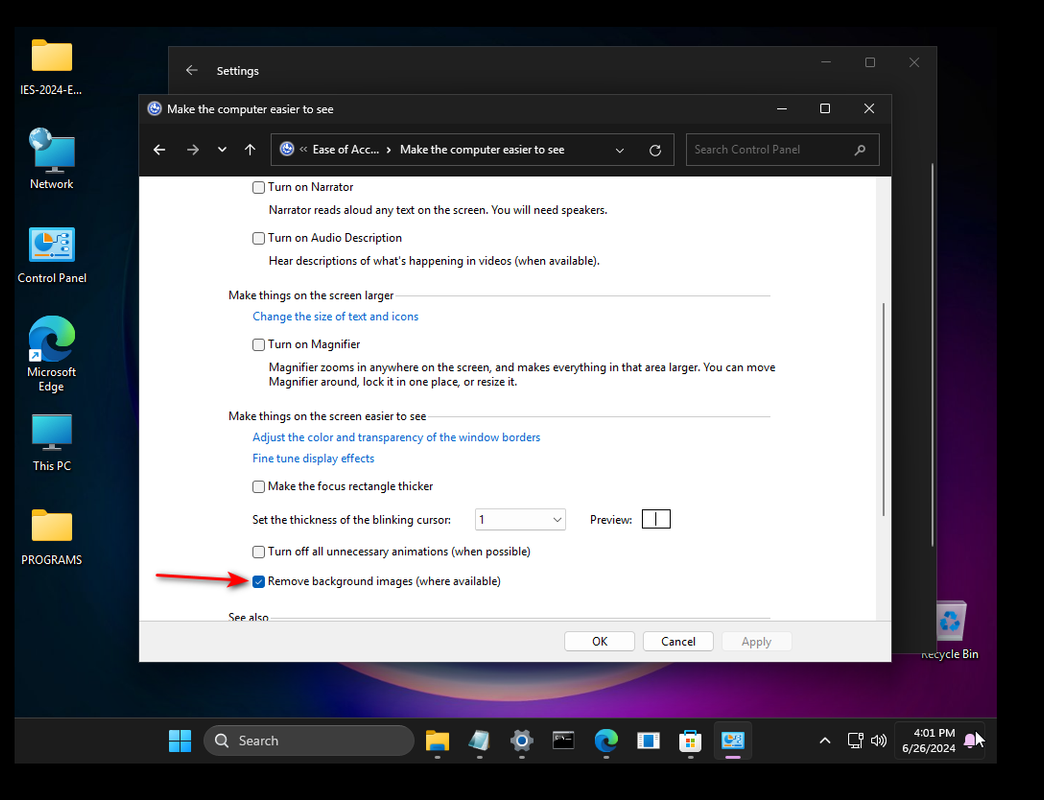Viewport: 1044px width, 800px height.
Task: Click the Cancel button
Action: coord(678,642)
